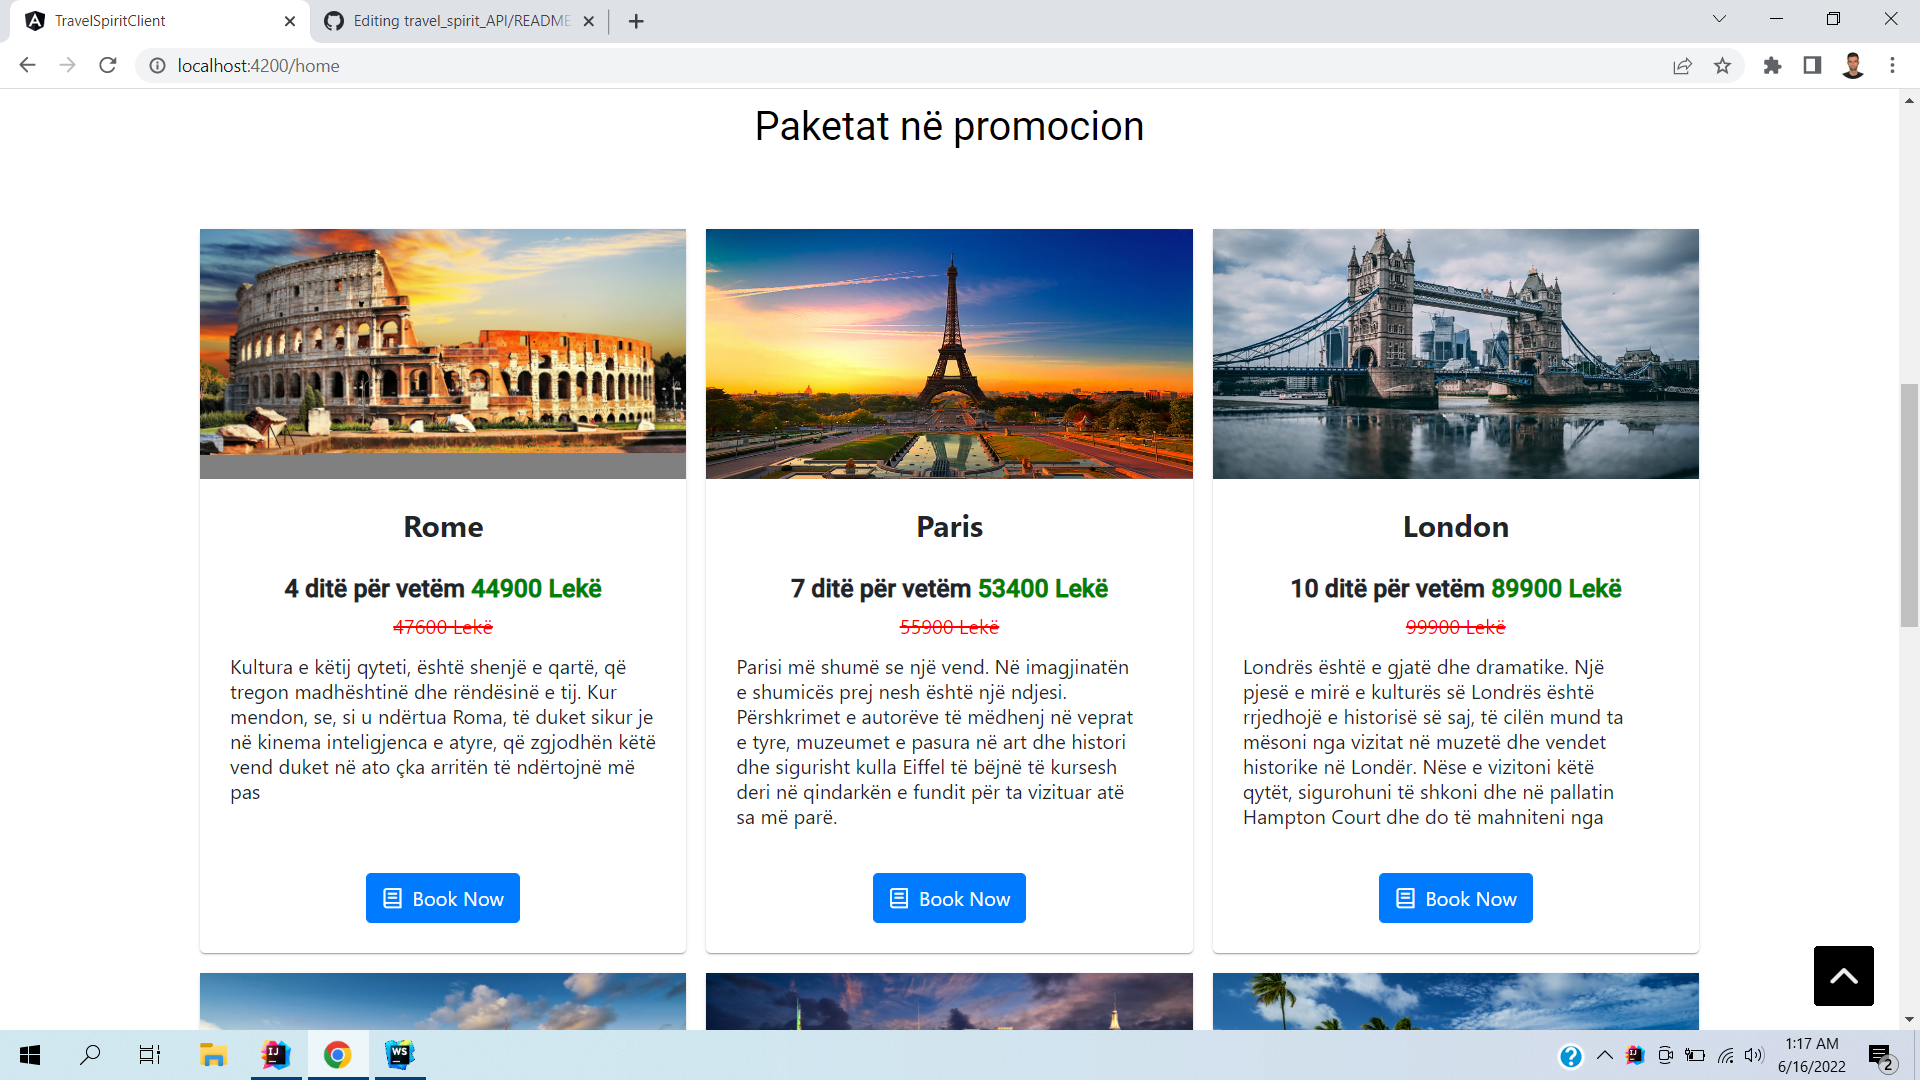Open a new browser tab with plus icon
This screenshot has height=1080, width=1920.
click(636, 21)
